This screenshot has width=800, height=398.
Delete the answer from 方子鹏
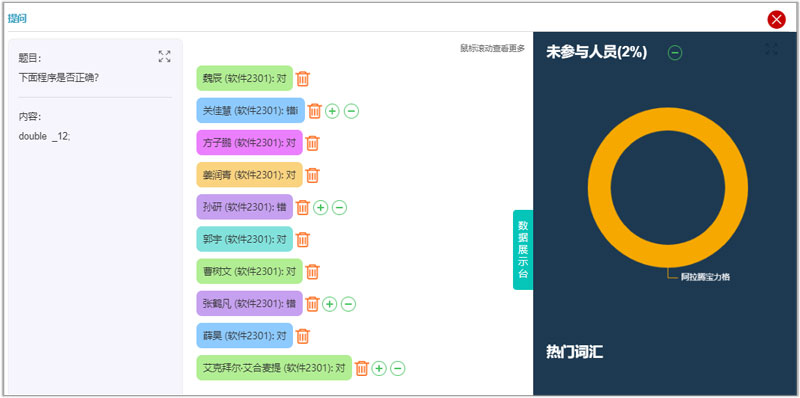point(313,143)
